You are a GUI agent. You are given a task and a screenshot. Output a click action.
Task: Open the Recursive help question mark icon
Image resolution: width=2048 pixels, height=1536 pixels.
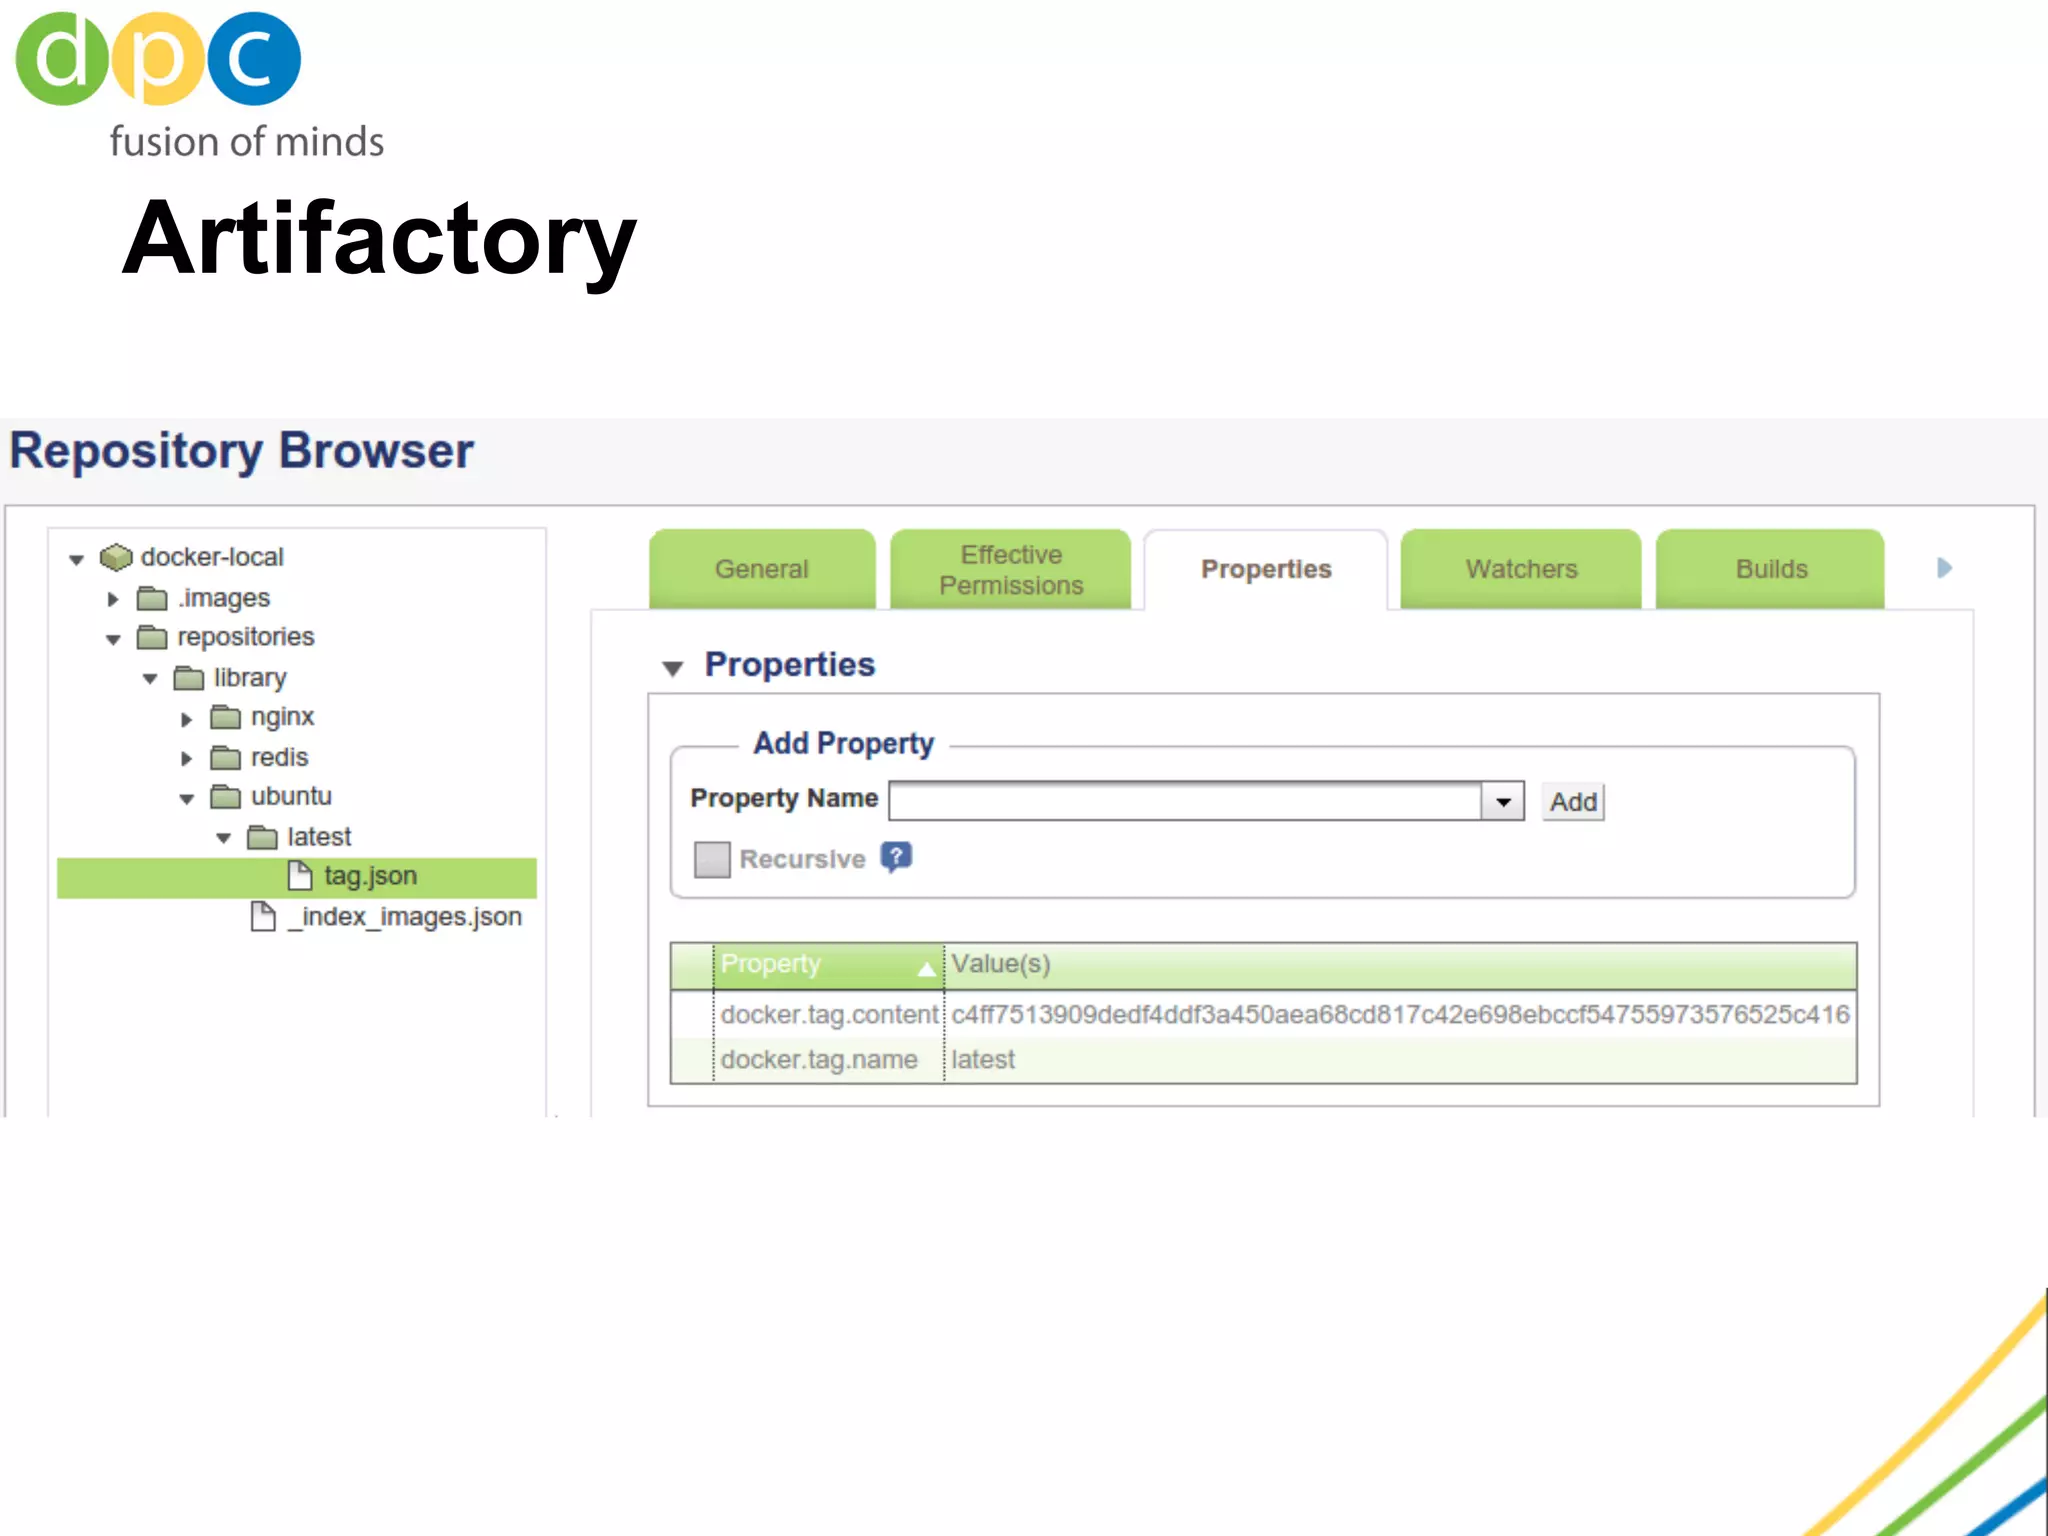coord(896,857)
